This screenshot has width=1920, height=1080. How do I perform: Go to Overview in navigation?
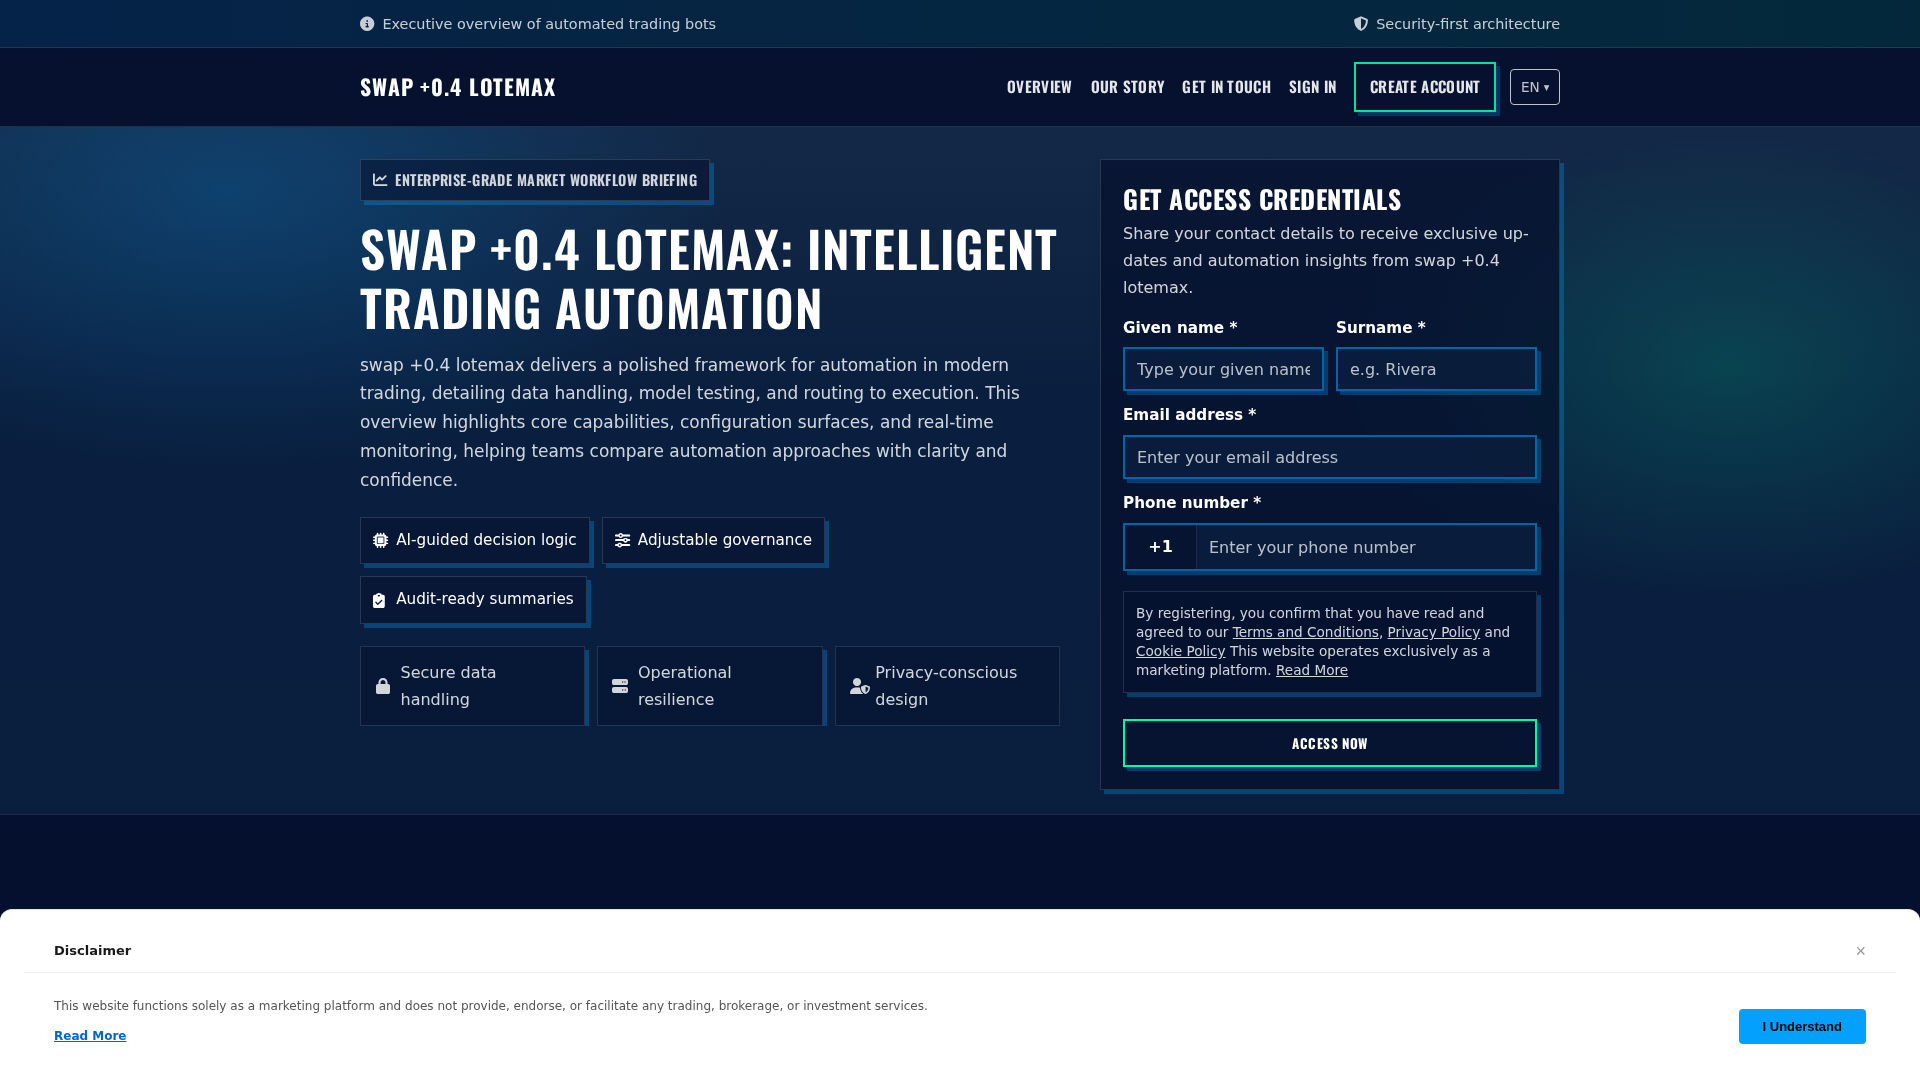point(1039,87)
